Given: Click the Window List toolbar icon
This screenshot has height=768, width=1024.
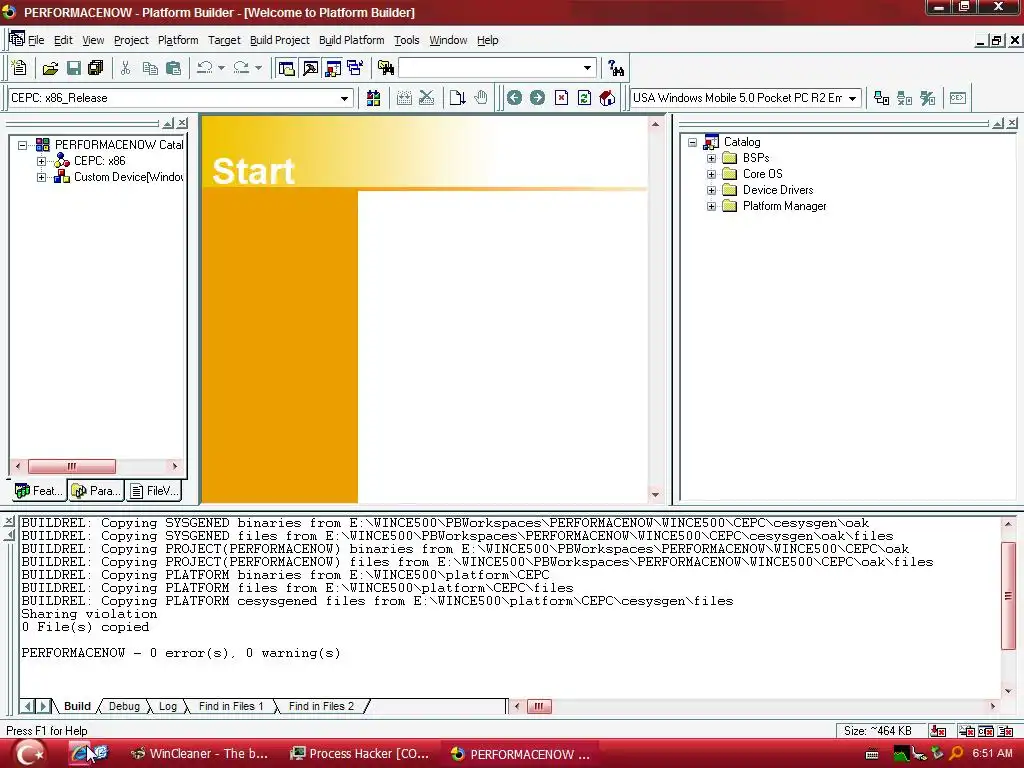Looking at the screenshot, I should pos(355,67).
